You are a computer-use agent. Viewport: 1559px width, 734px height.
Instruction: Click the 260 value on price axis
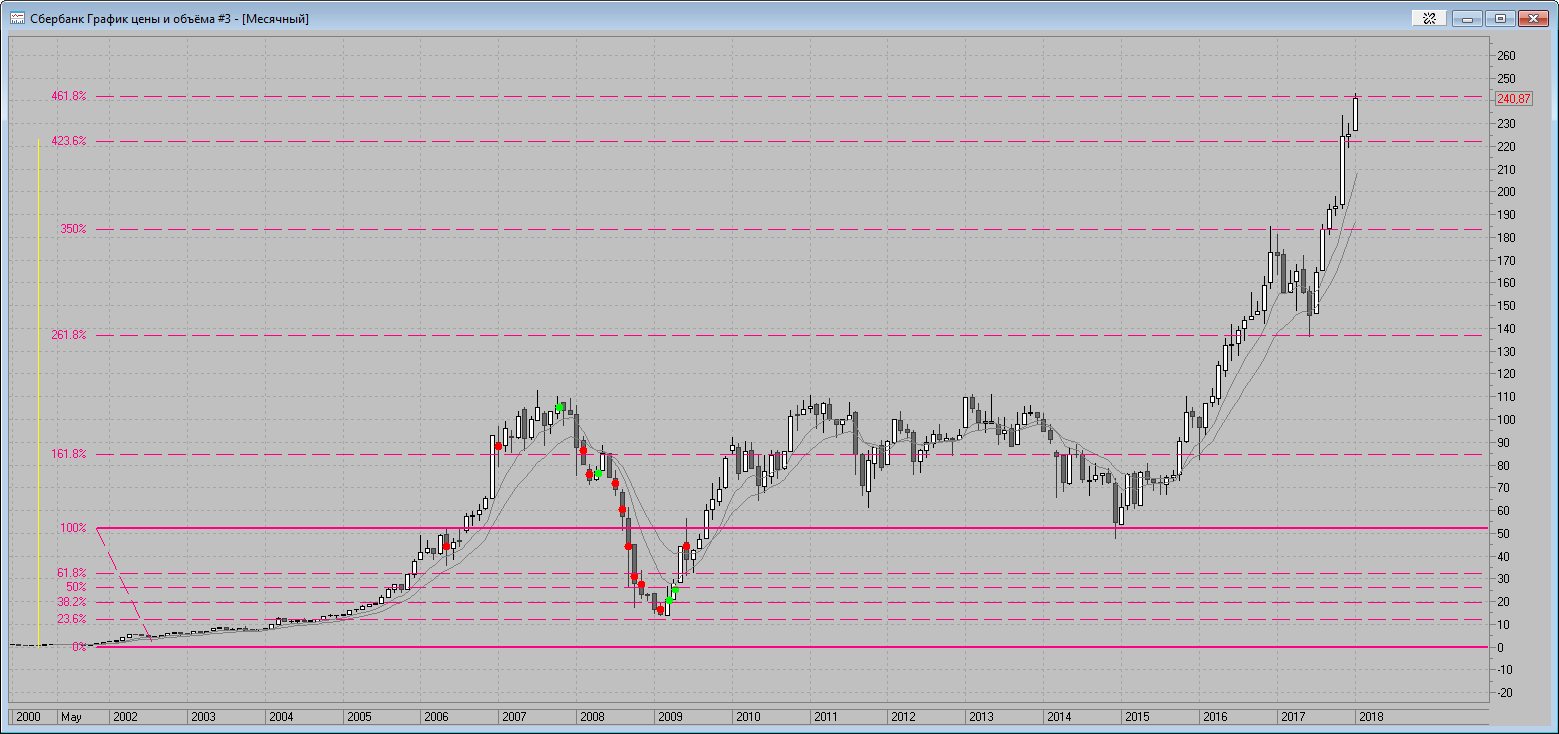[1507, 55]
